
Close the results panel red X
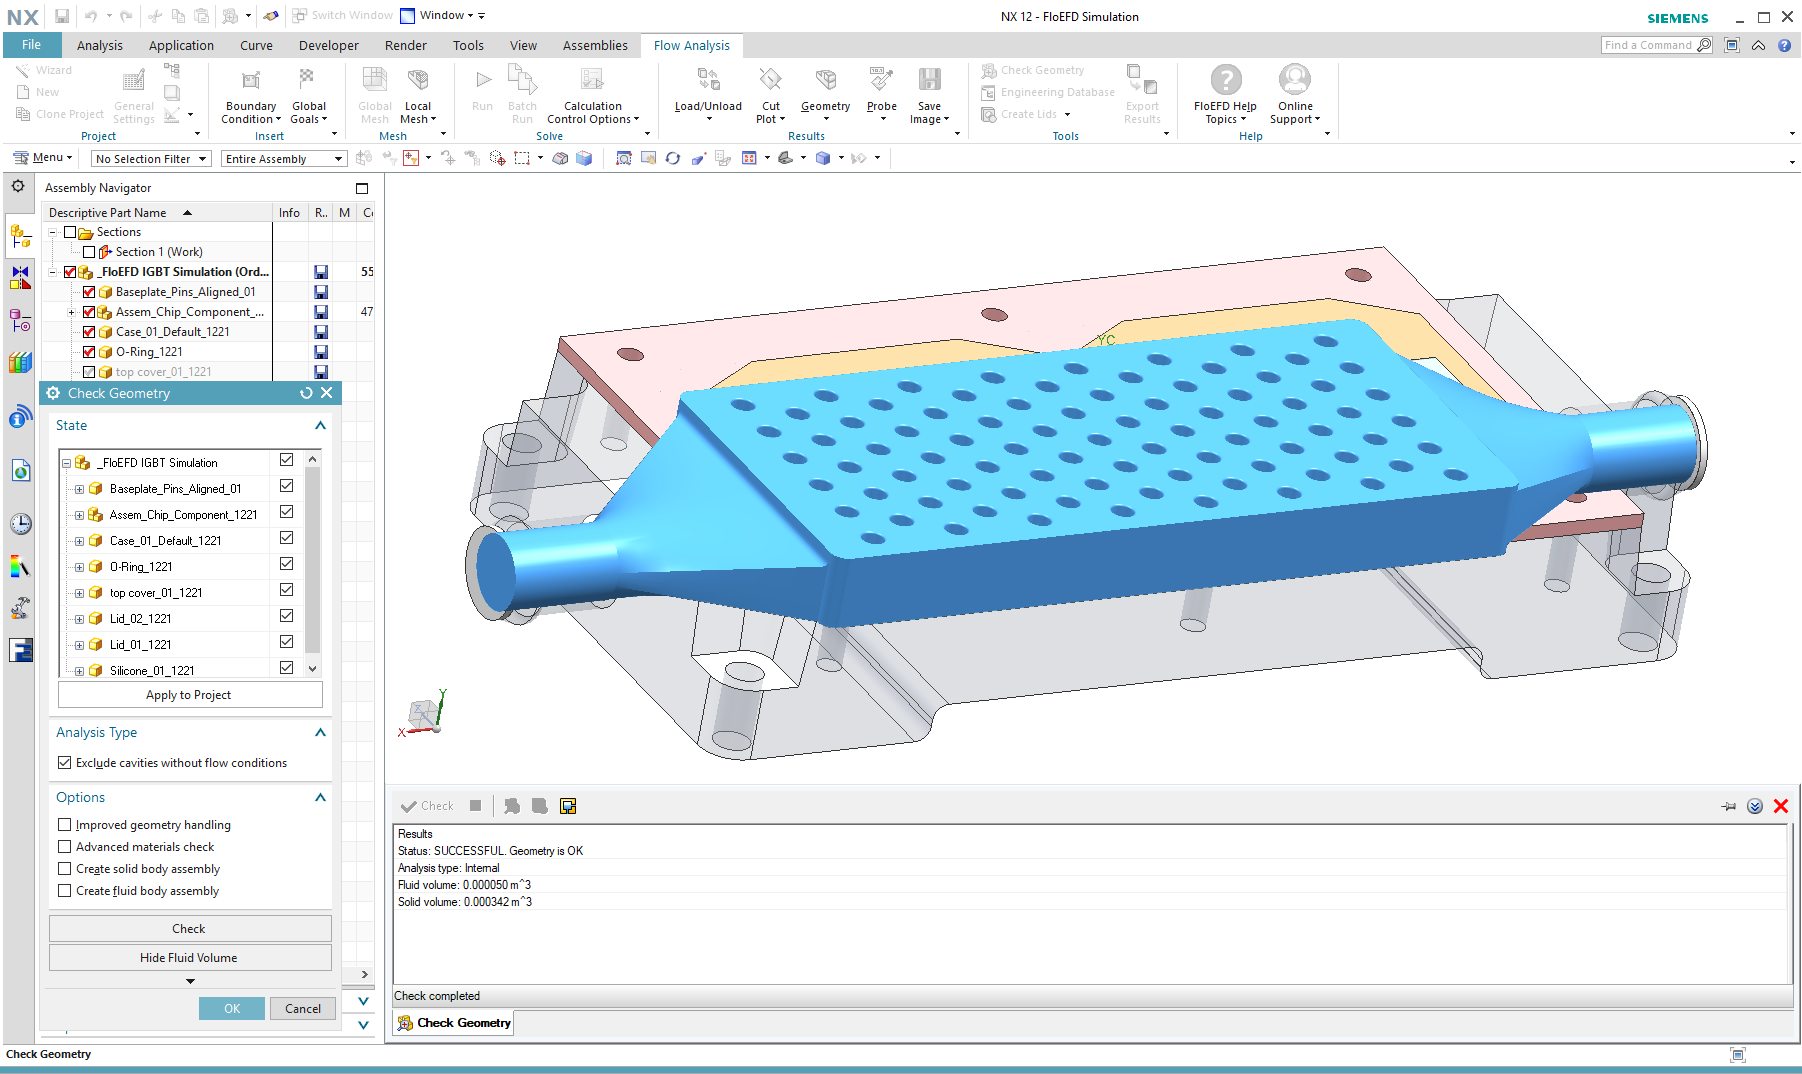pos(1781,806)
